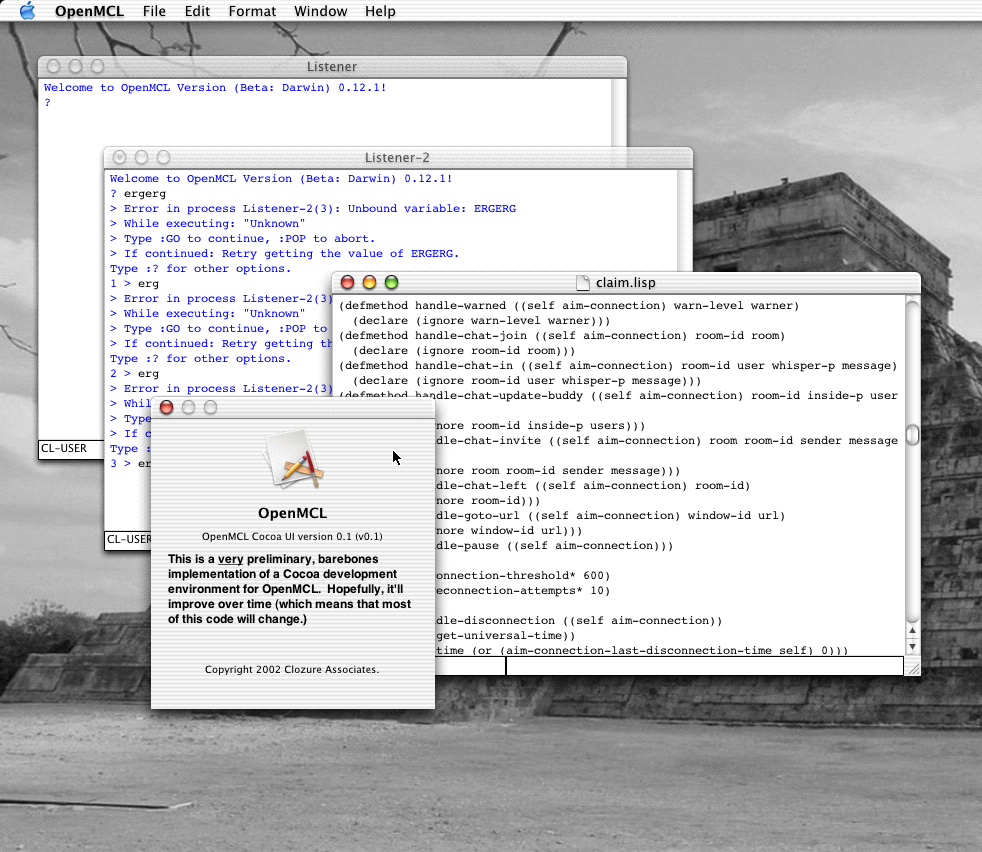Click the '1 > erg' prompt line in Listener-2
This screenshot has height=852, width=982.
click(x=135, y=284)
